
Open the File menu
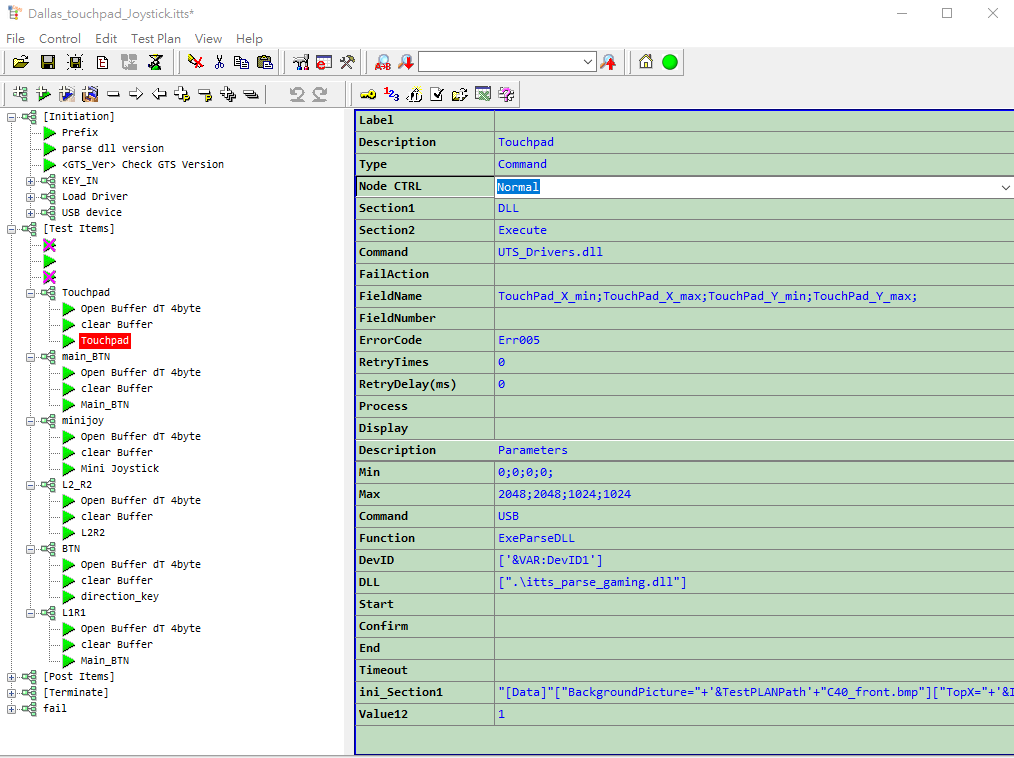click(x=16, y=39)
